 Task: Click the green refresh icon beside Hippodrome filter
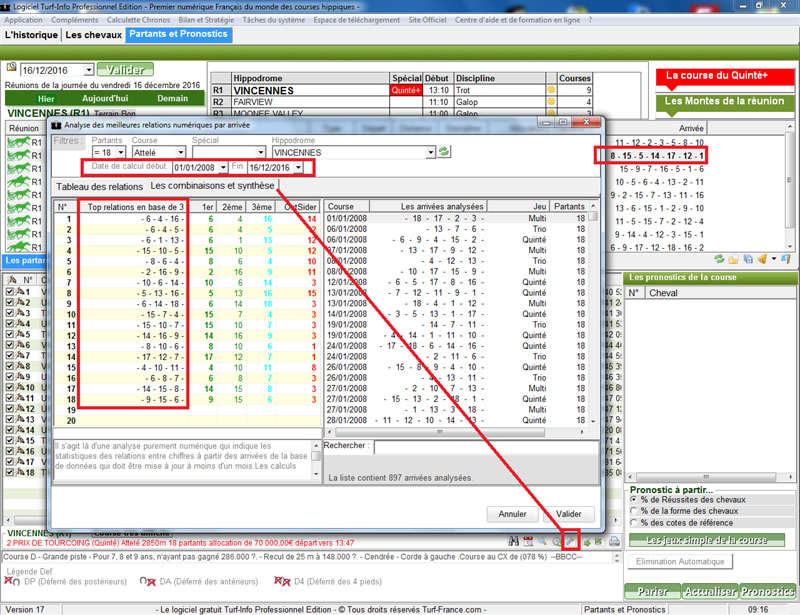(444, 152)
